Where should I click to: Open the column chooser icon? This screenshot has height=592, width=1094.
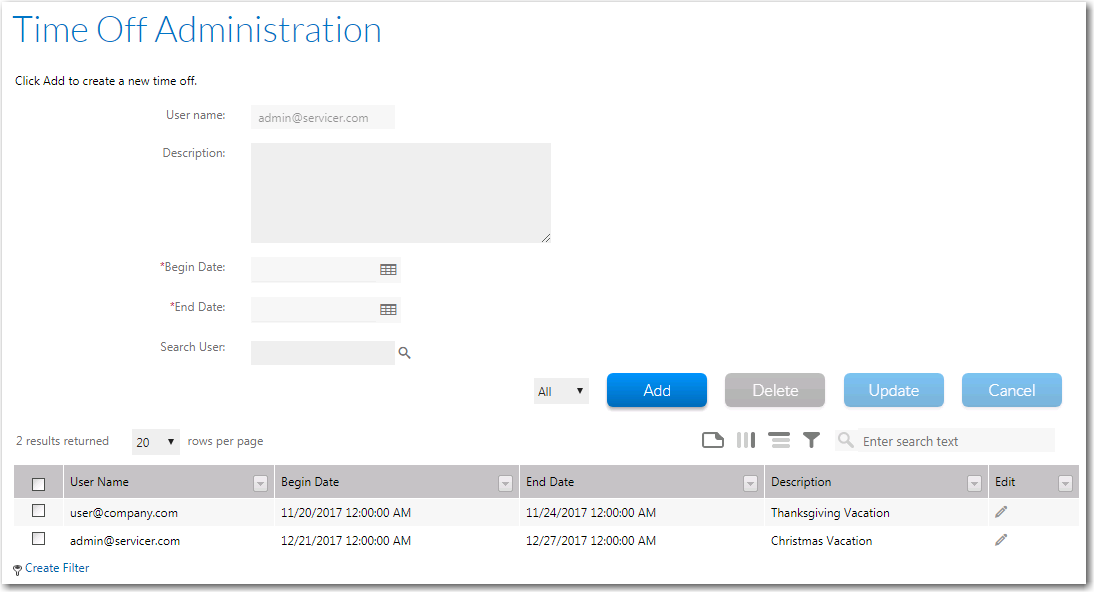(x=746, y=440)
